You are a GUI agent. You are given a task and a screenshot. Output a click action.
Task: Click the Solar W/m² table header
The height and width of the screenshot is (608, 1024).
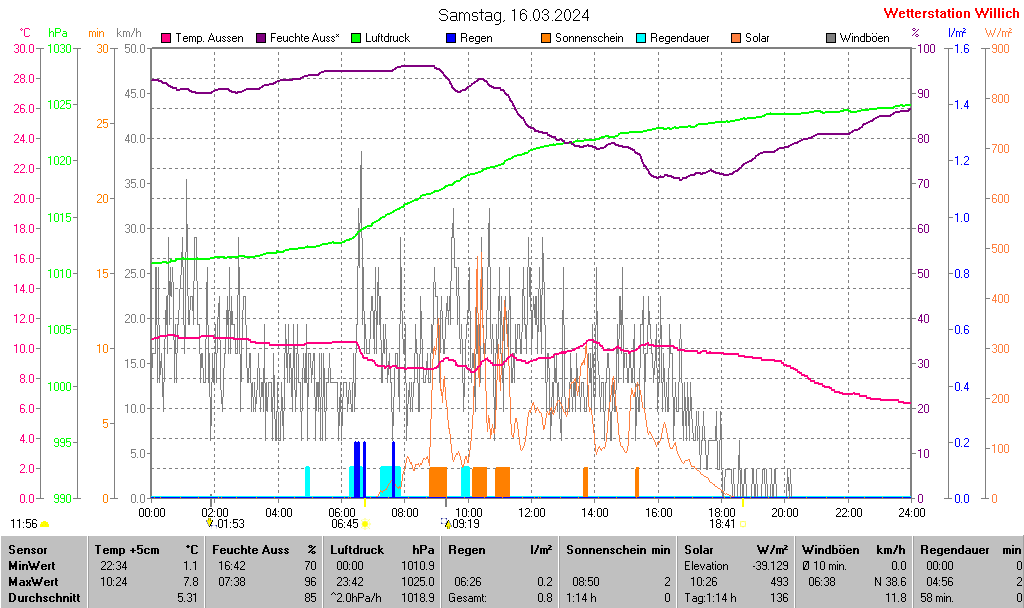tap(736, 550)
